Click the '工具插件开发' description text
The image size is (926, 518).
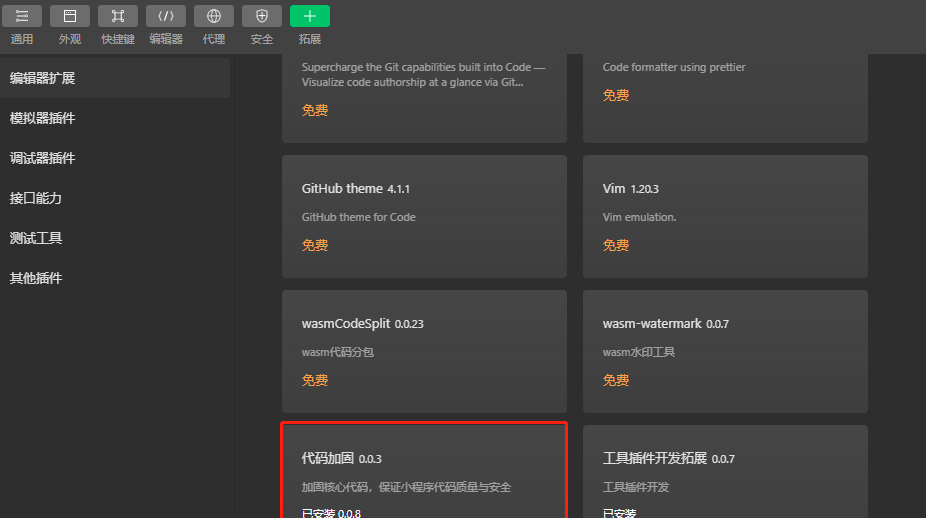636,487
